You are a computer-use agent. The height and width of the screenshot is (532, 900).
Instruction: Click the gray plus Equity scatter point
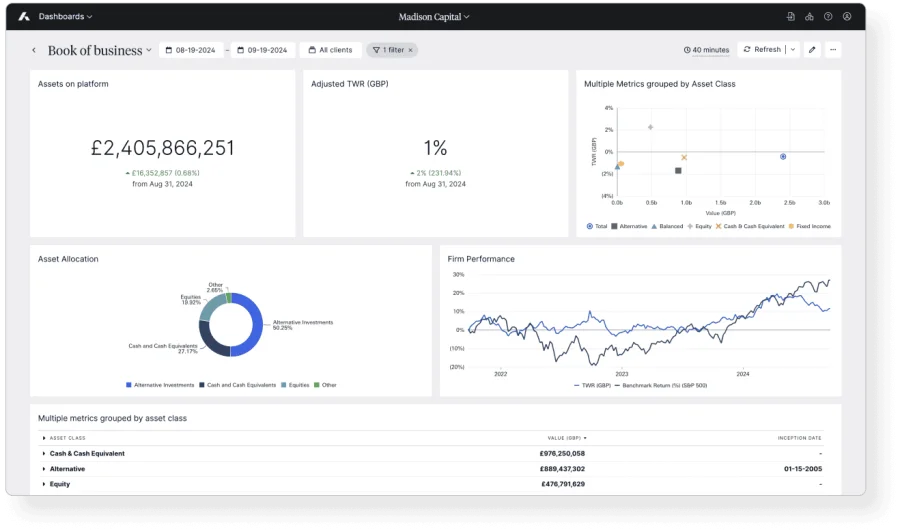coord(650,127)
